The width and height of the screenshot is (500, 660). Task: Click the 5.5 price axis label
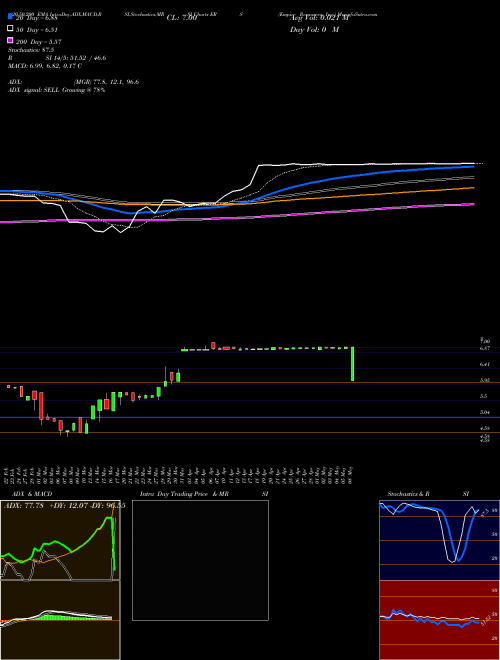point(484,396)
